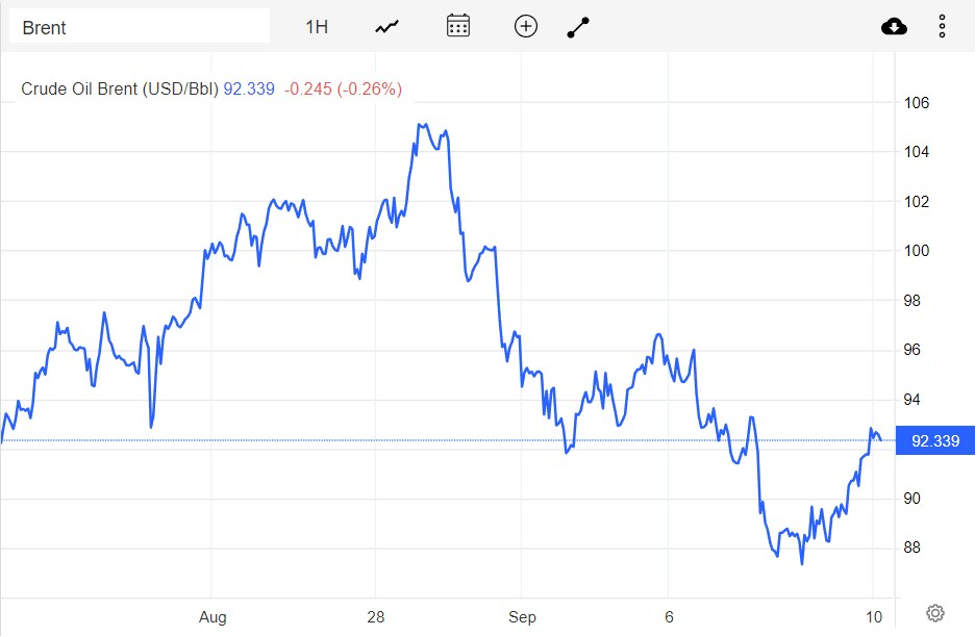Click the Aug label on time axis

tap(212, 617)
